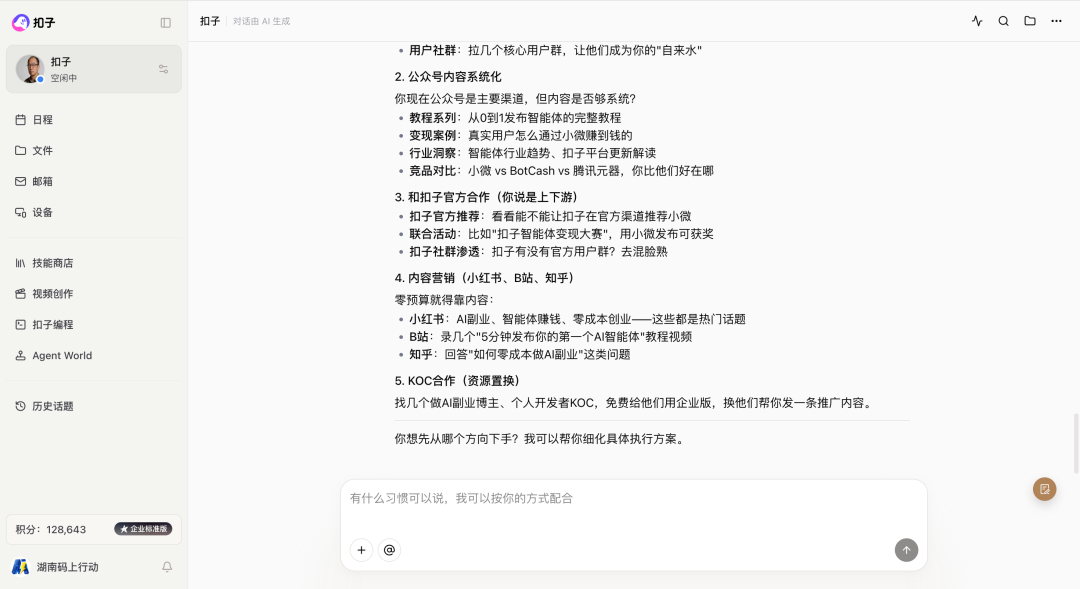
Task: Click 教程系列 bullet text
Action: (x=515, y=118)
